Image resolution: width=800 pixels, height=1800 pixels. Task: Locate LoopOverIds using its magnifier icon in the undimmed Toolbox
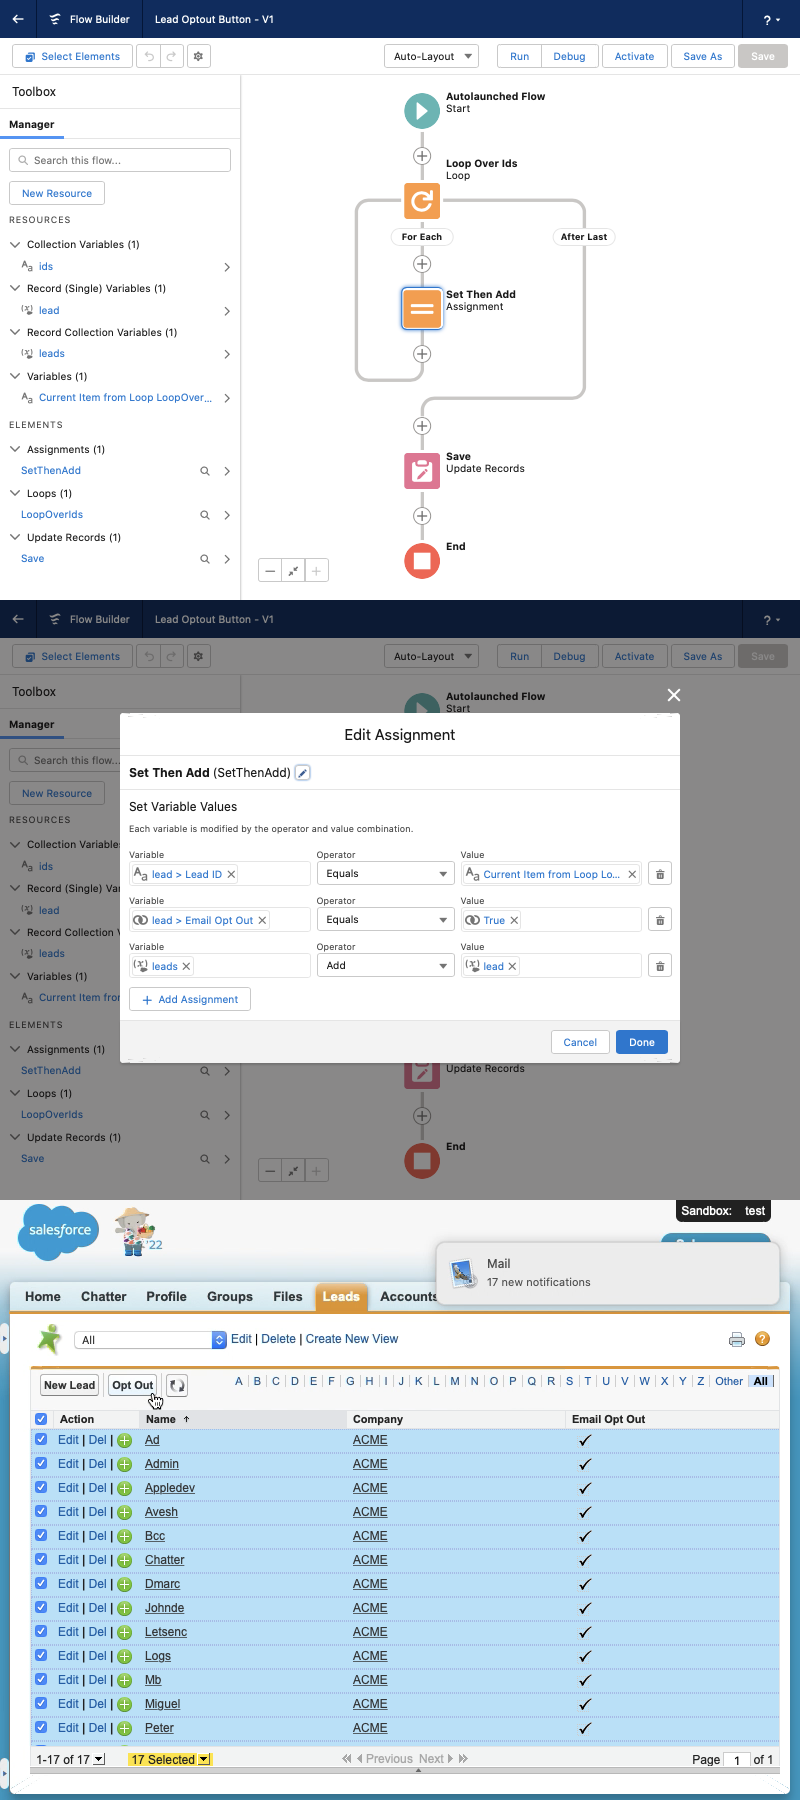[205, 515]
